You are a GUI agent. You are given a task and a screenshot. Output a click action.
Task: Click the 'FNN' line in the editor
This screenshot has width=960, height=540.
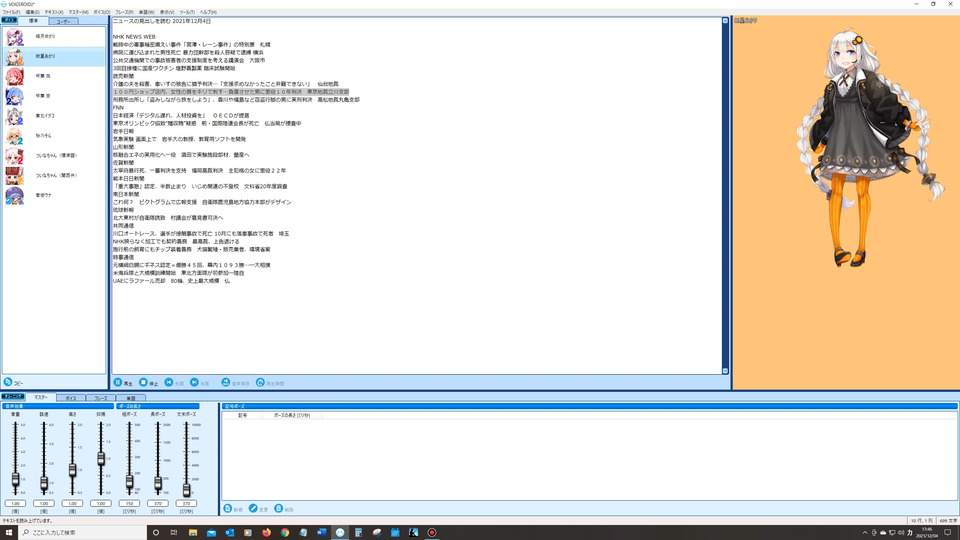(x=118, y=108)
